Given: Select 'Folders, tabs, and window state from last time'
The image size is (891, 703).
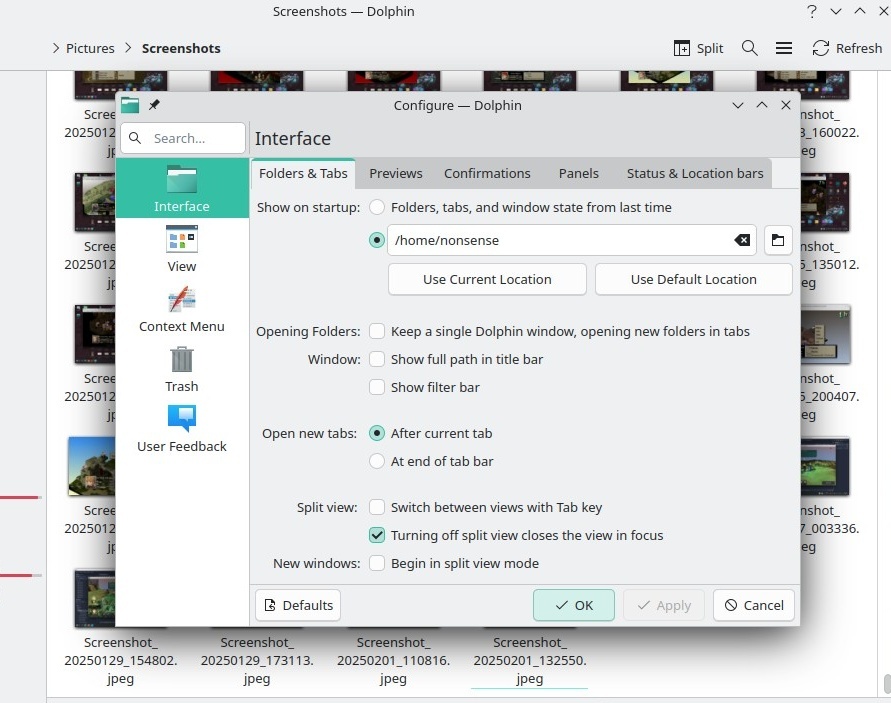Looking at the screenshot, I should pos(377,207).
